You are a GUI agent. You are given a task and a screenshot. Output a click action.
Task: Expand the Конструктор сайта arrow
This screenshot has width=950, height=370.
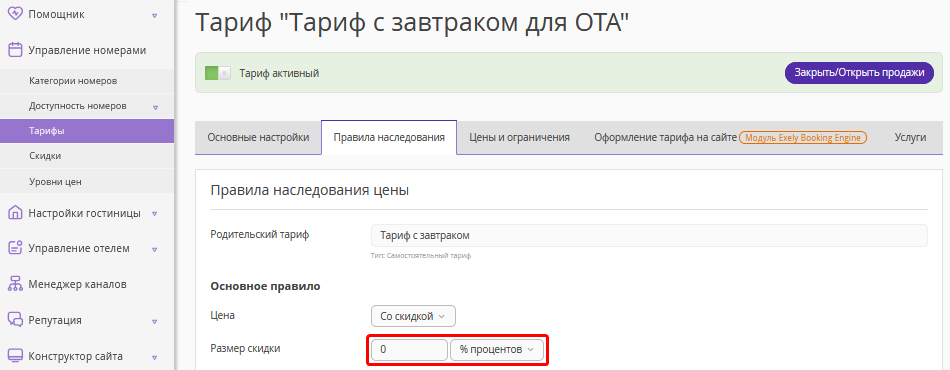click(x=155, y=357)
